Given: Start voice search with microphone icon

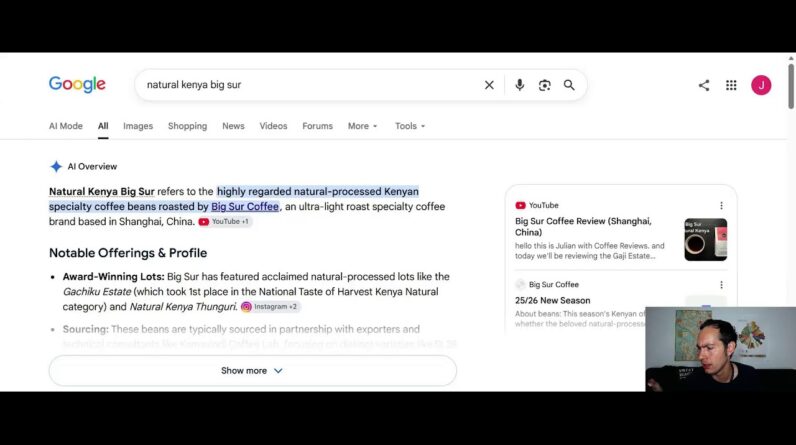Looking at the screenshot, I should click(519, 85).
